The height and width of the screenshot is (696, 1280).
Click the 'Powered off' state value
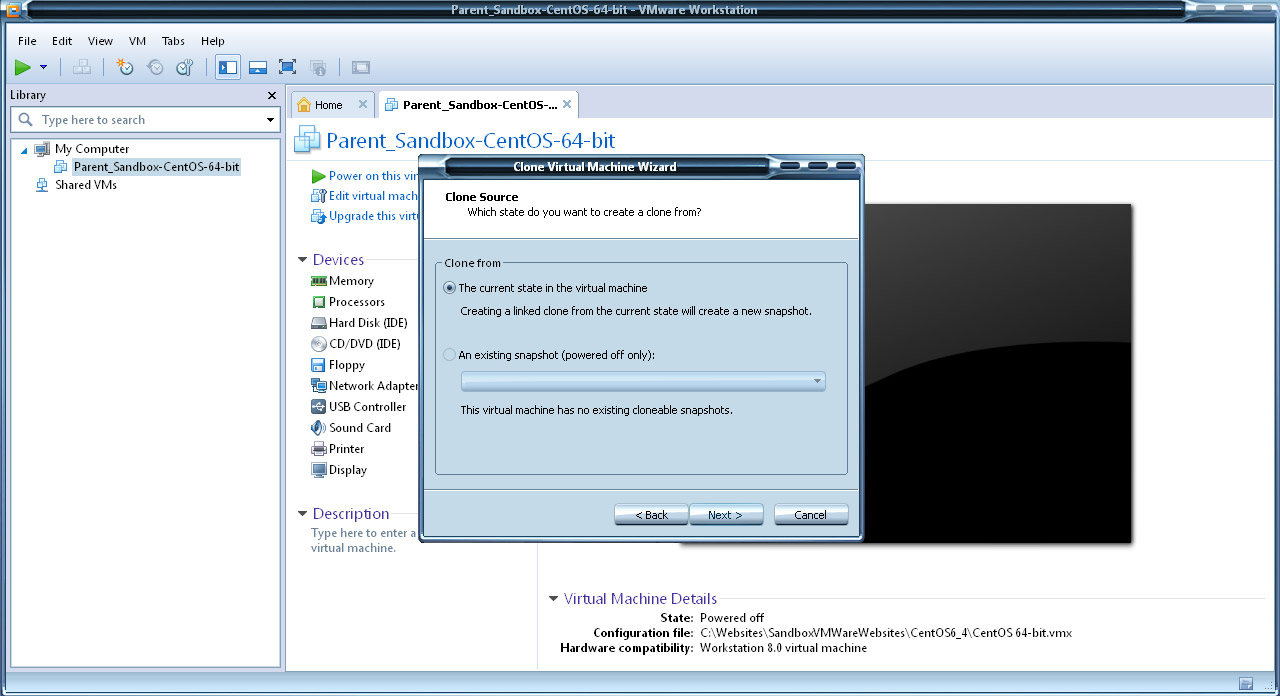(x=732, y=618)
